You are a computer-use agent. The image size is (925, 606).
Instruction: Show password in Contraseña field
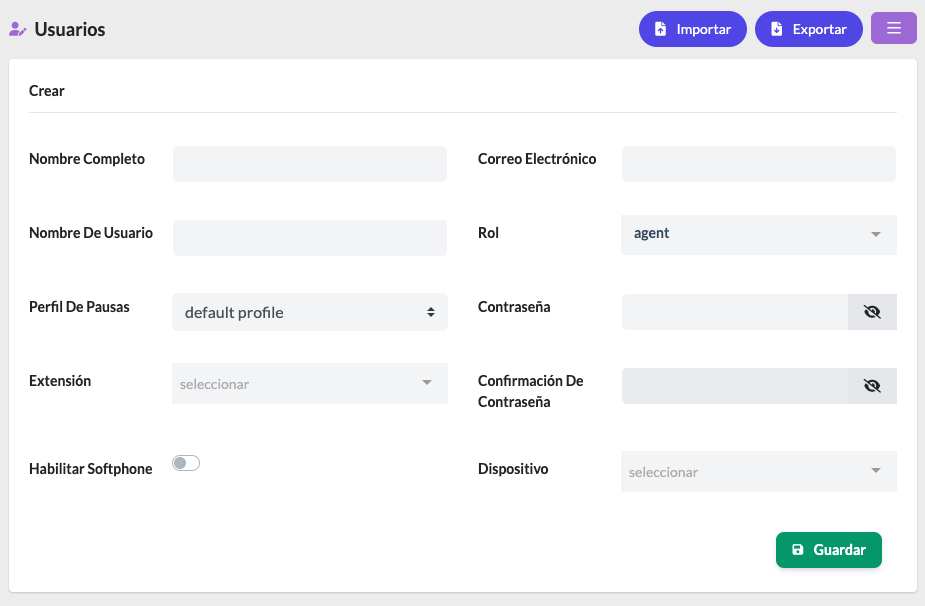872,312
